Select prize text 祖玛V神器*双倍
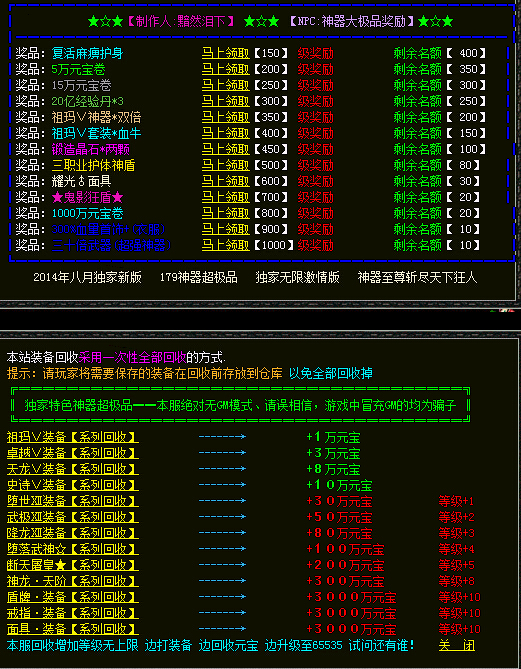The image size is (521, 669). point(96,118)
